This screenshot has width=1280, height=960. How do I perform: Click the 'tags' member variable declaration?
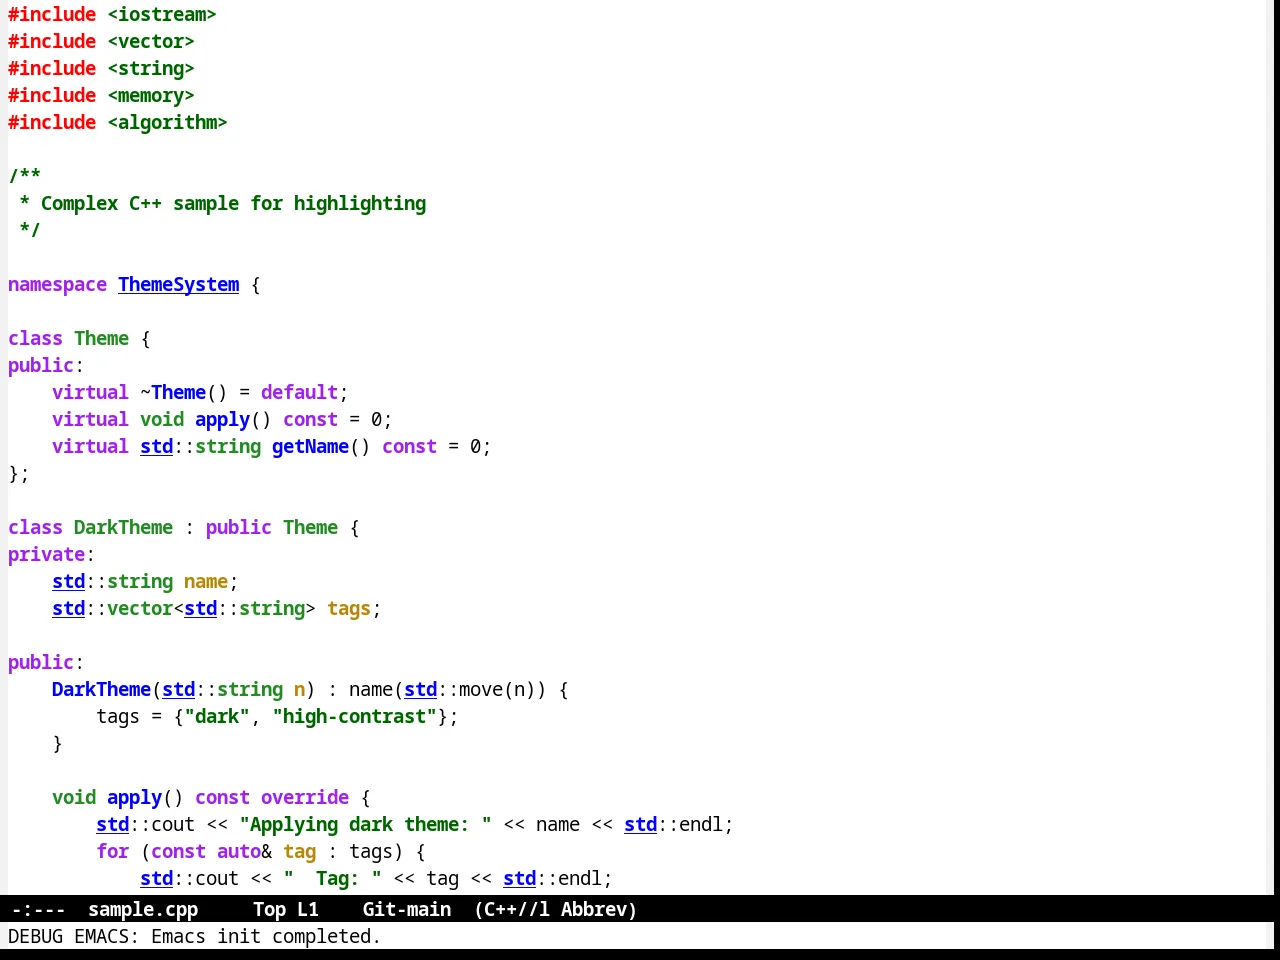click(349, 608)
